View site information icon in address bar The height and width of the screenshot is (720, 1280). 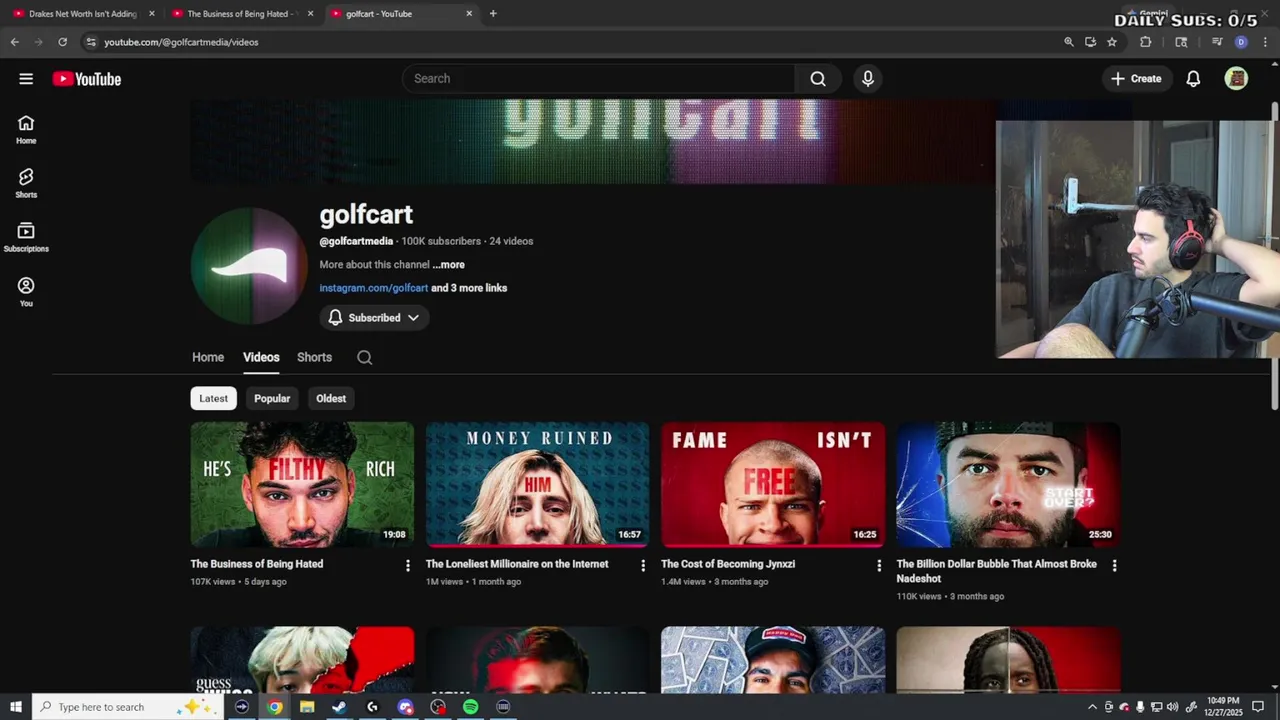click(91, 42)
